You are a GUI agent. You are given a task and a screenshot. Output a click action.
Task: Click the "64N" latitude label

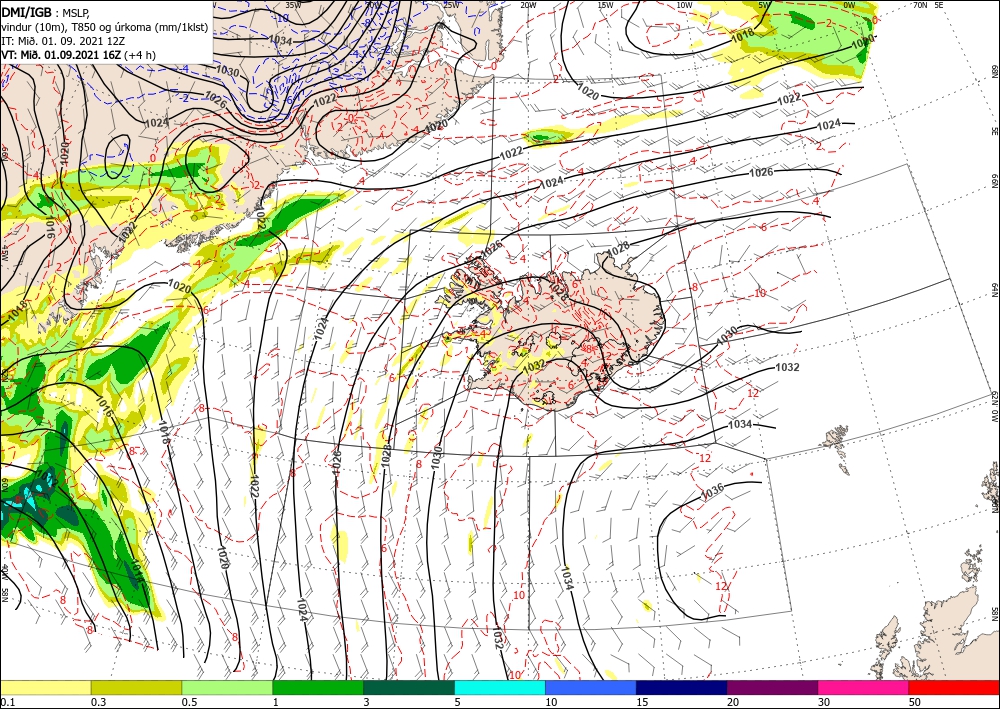[994, 290]
